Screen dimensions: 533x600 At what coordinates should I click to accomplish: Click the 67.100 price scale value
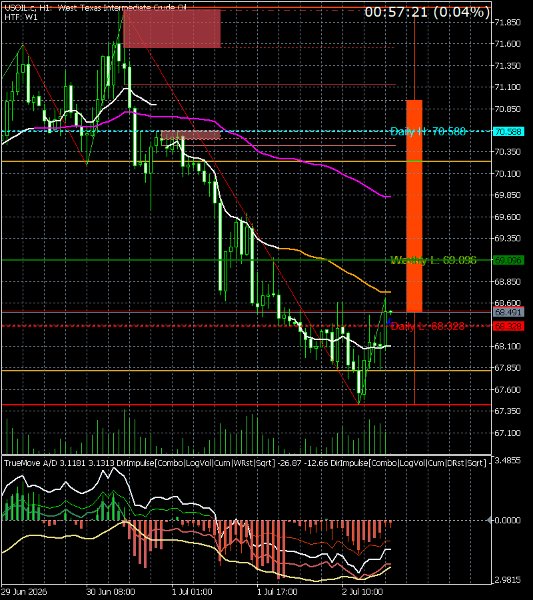[507, 433]
